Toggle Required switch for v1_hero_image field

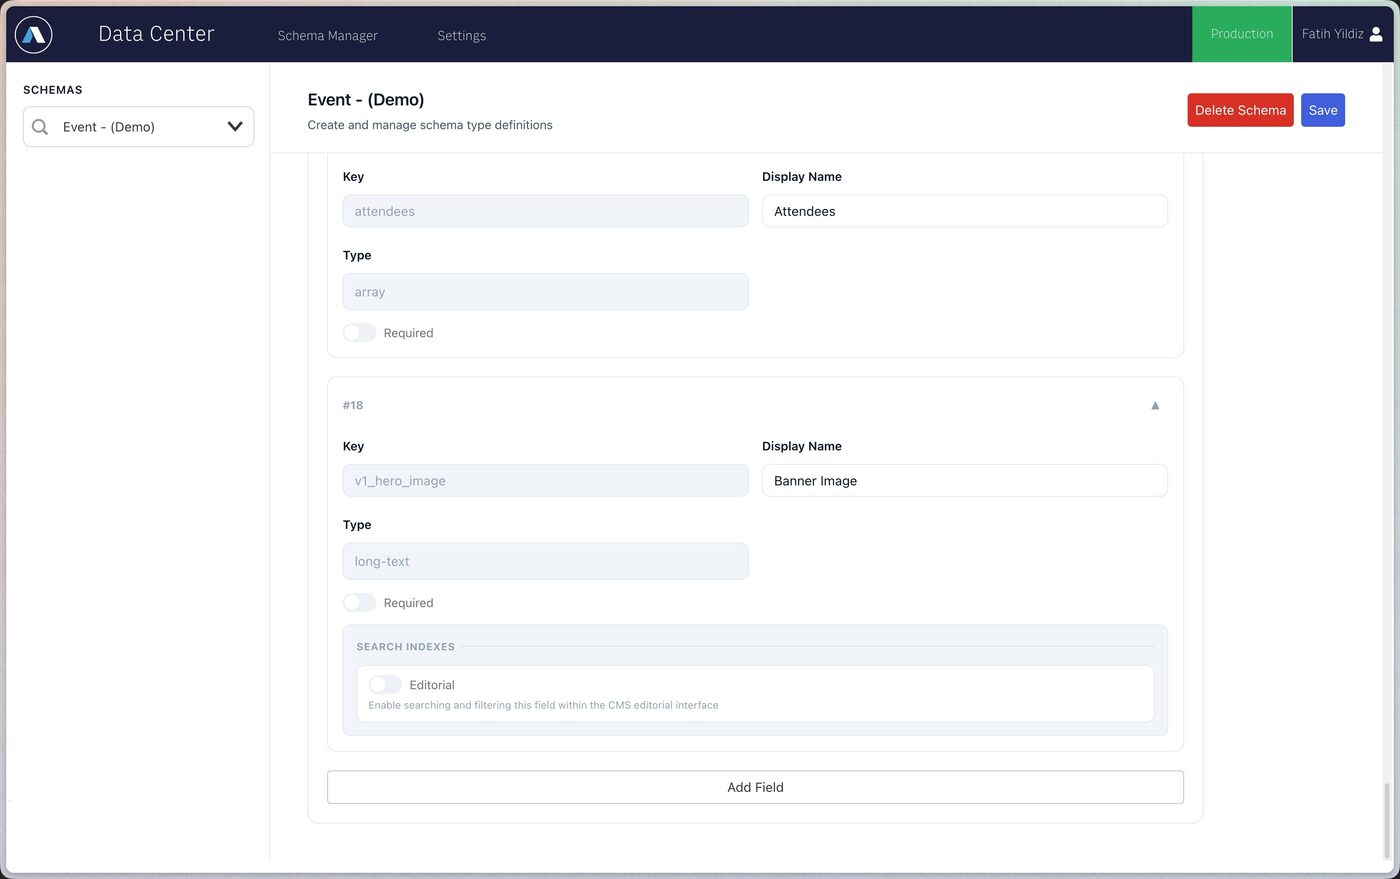pos(359,603)
